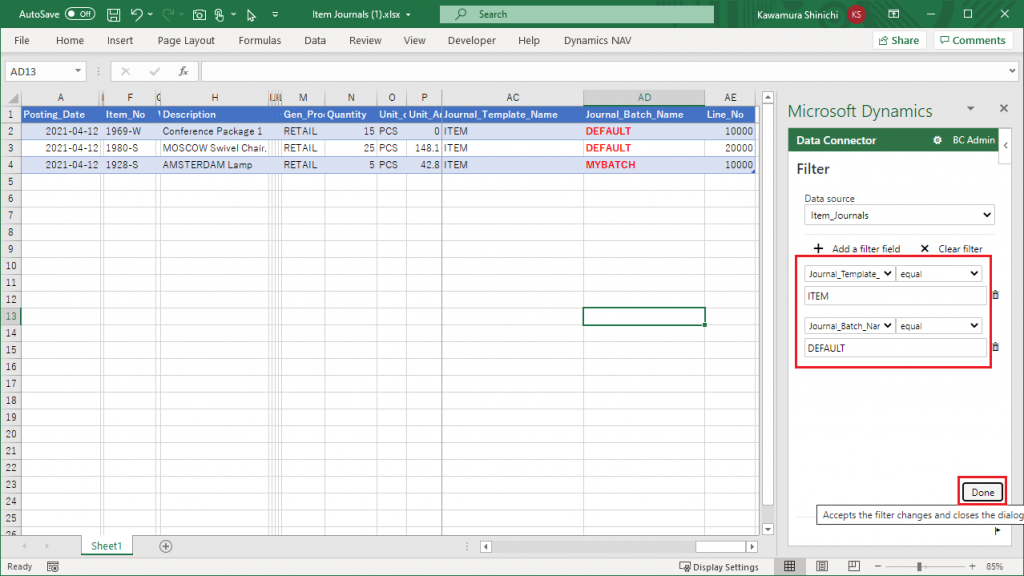This screenshot has width=1024, height=576.
Task: Click the Insert Function fx icon
Action: coord(184,71)
